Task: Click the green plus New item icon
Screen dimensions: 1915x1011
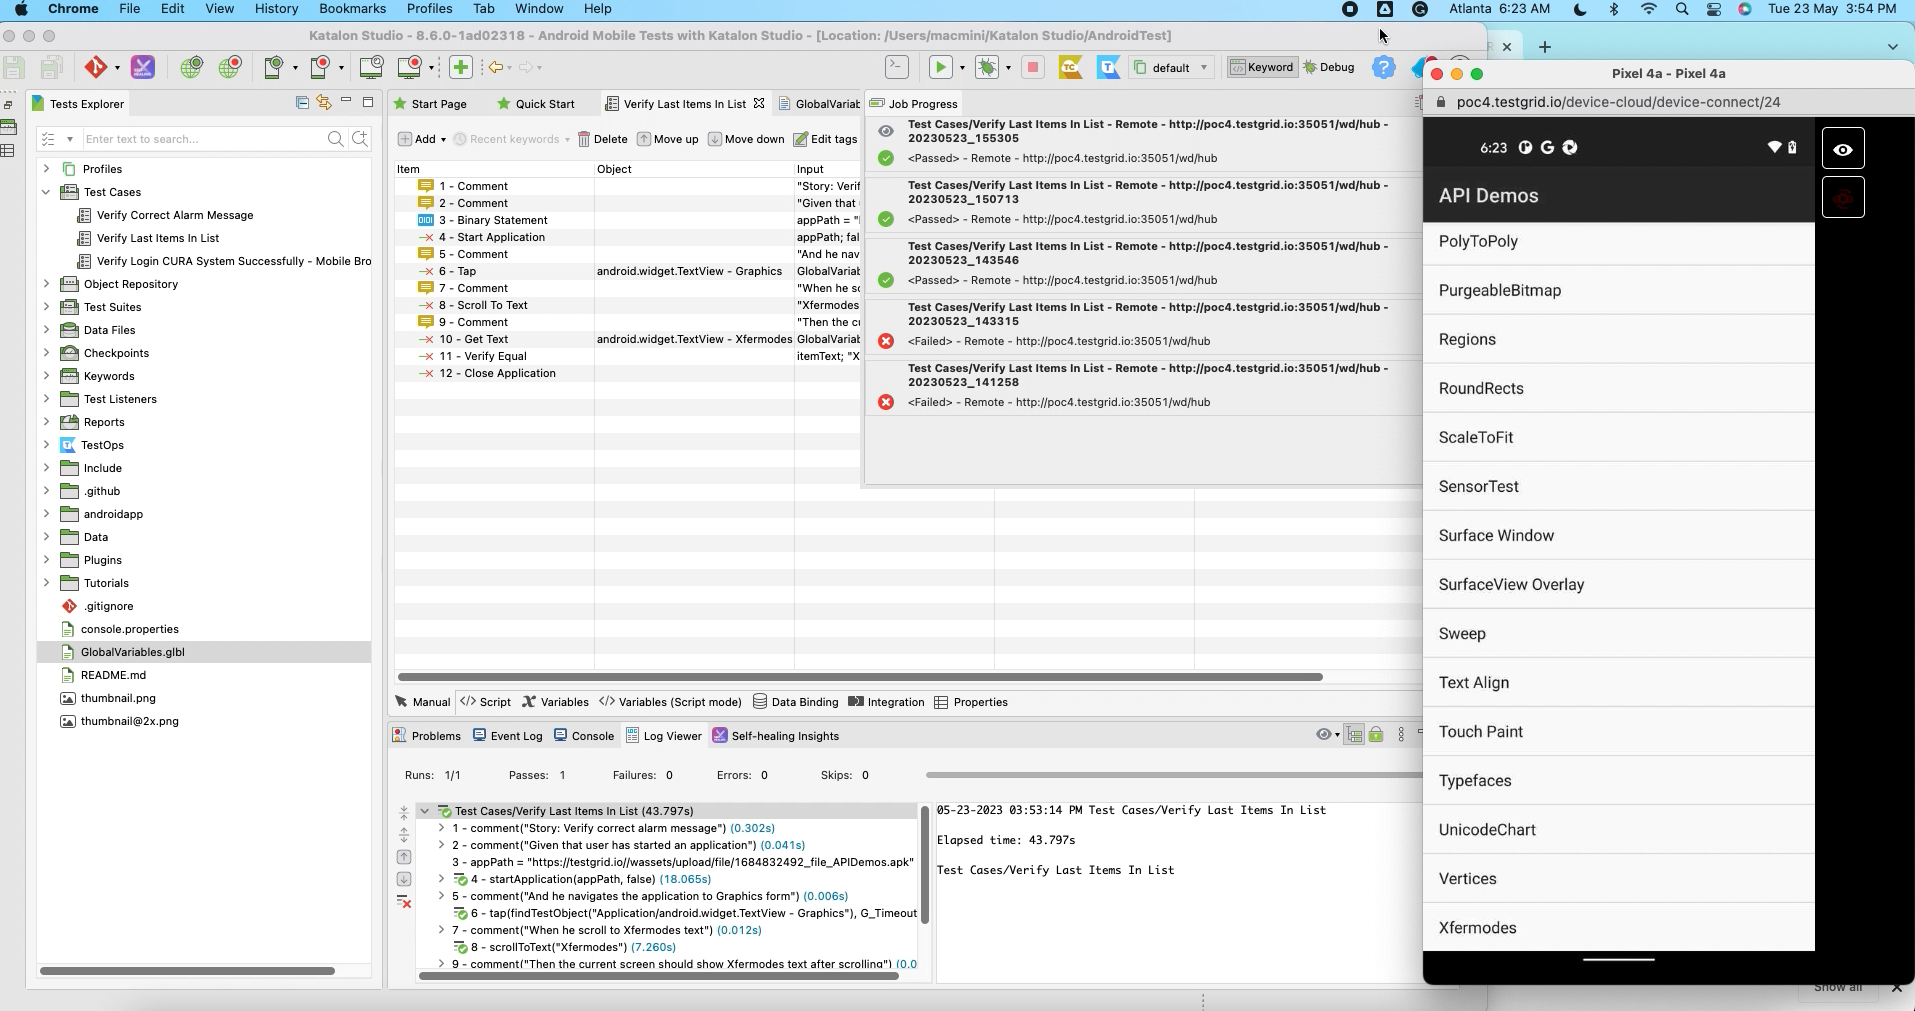Action: [x=461, y=67]
